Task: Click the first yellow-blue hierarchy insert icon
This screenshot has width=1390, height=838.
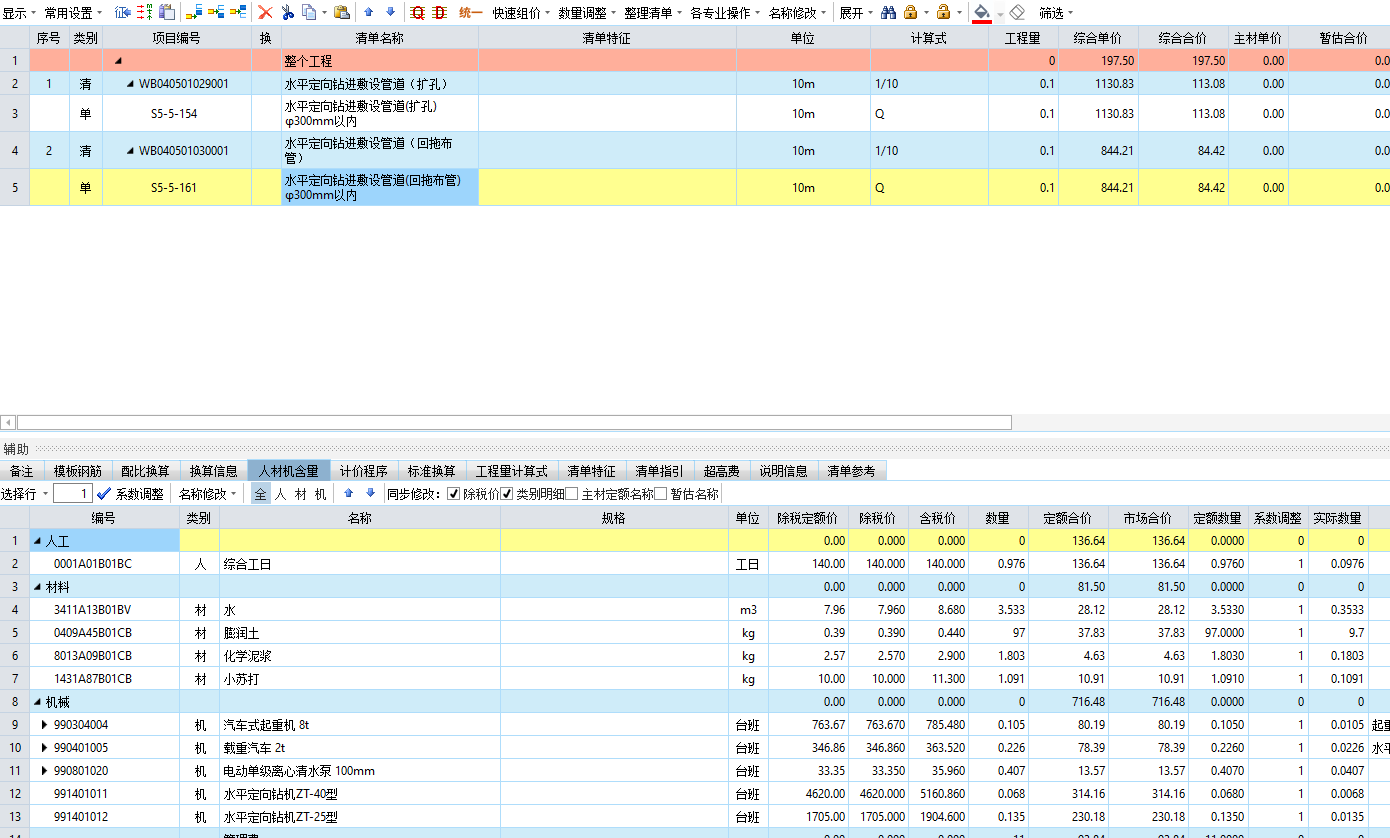Action: (x=194, y=12)
